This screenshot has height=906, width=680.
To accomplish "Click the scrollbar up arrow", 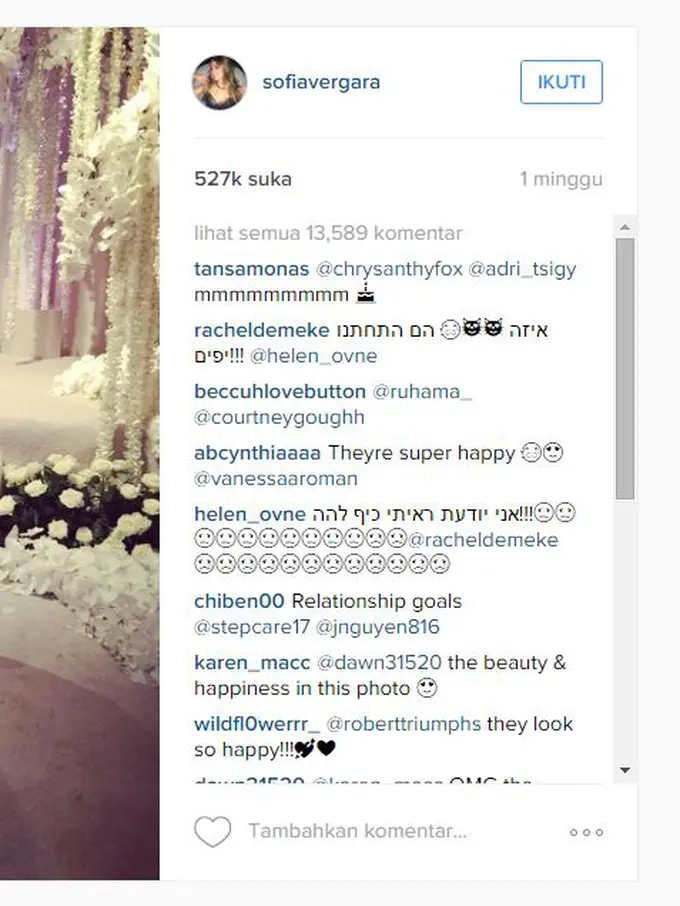I will click(x=625, y=228).
